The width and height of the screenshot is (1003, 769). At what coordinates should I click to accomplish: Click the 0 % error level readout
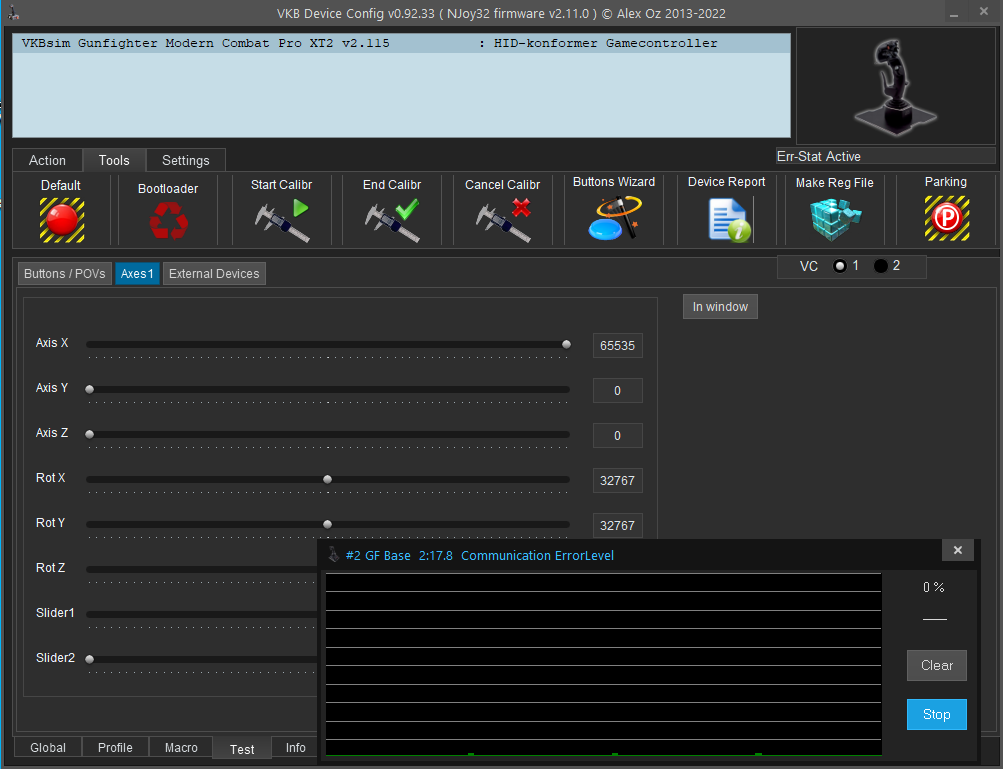[934, 587]
